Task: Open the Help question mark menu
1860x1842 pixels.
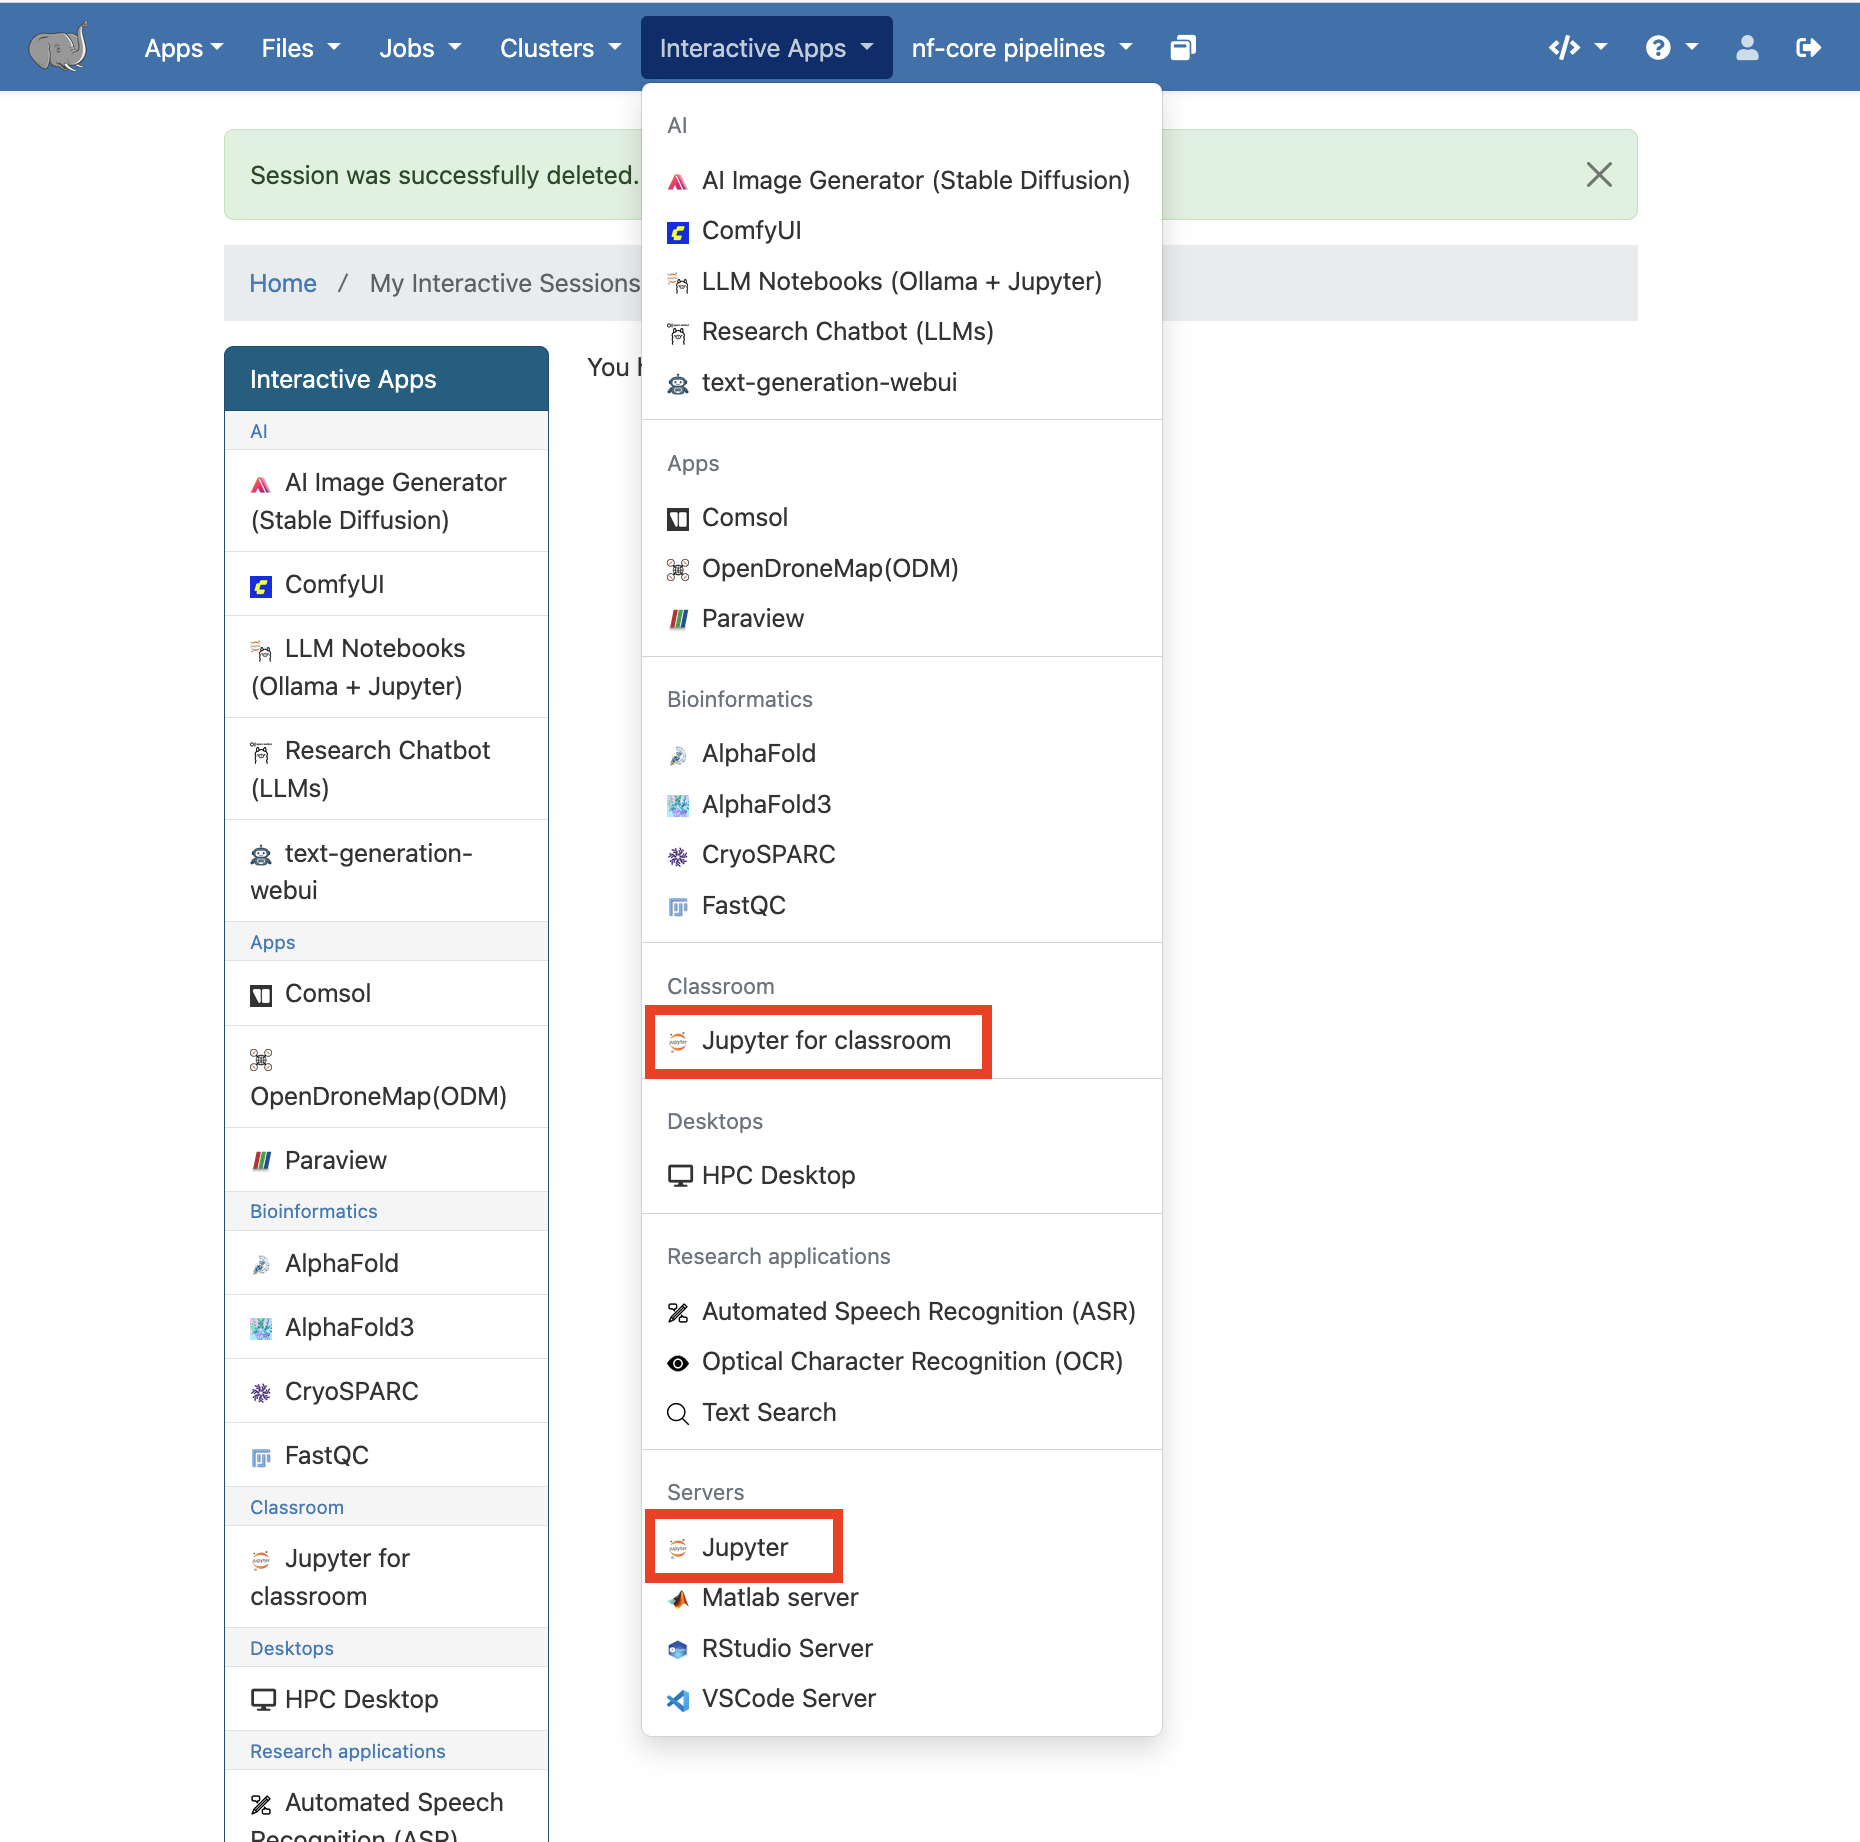Action: (1671, 48)
